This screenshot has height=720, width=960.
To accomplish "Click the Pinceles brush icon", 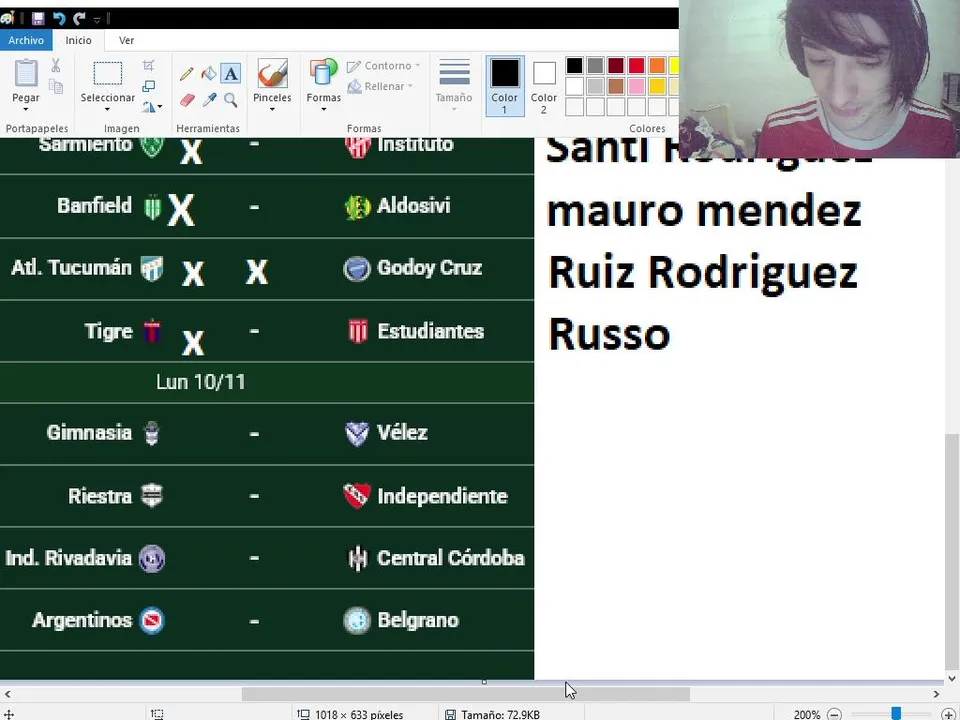I will click(272, 73).
